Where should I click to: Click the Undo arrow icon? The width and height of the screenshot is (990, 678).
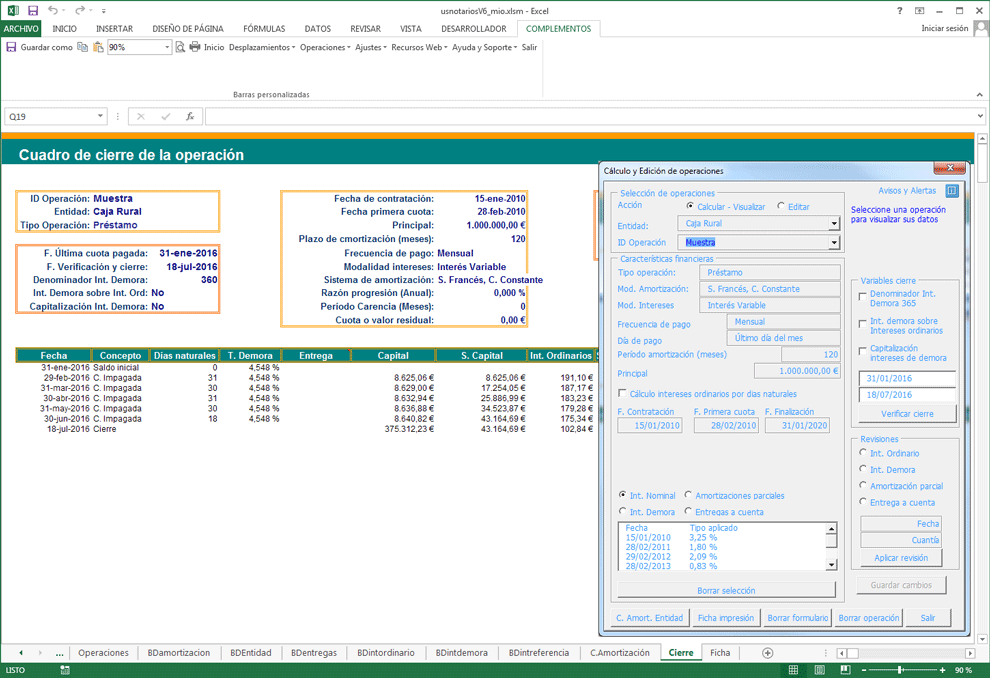53,10
